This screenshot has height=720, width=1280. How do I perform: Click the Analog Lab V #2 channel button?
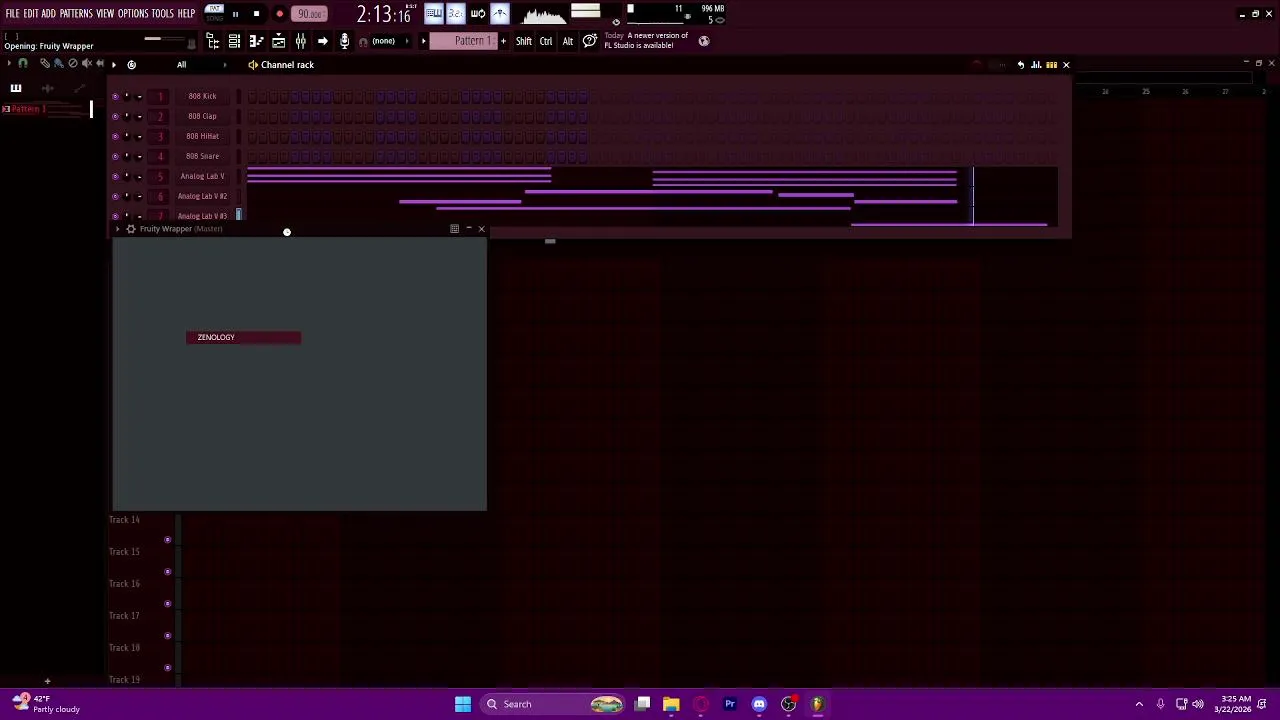(x=202, y=196)
